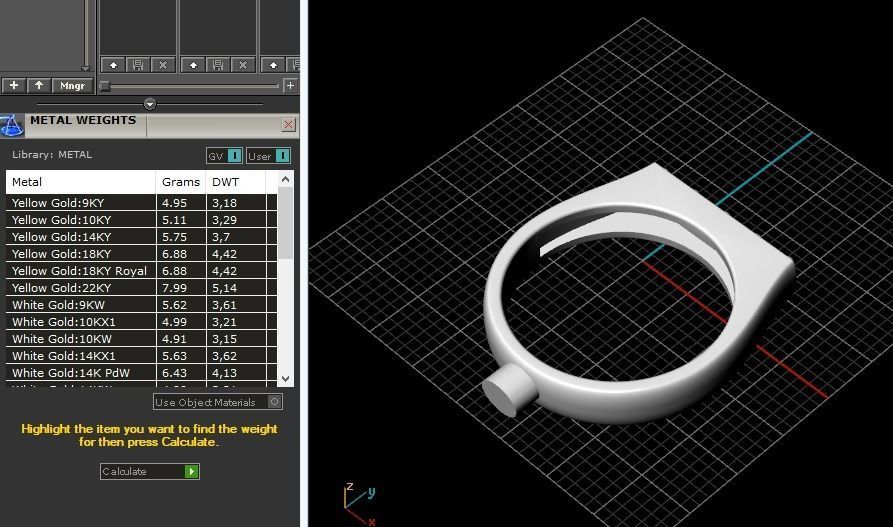Click the Metal Weights scale icon
This screenshot has height=527, width=893.
11,125
